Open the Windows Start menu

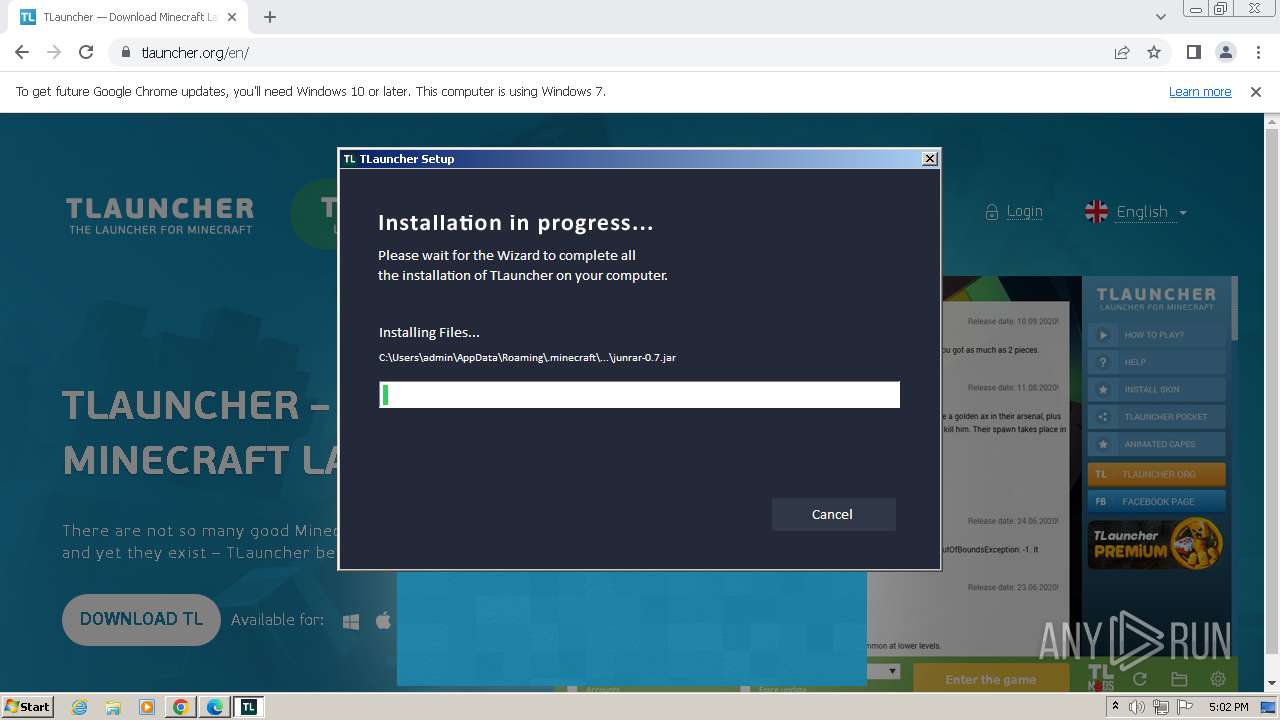point(27,706)
